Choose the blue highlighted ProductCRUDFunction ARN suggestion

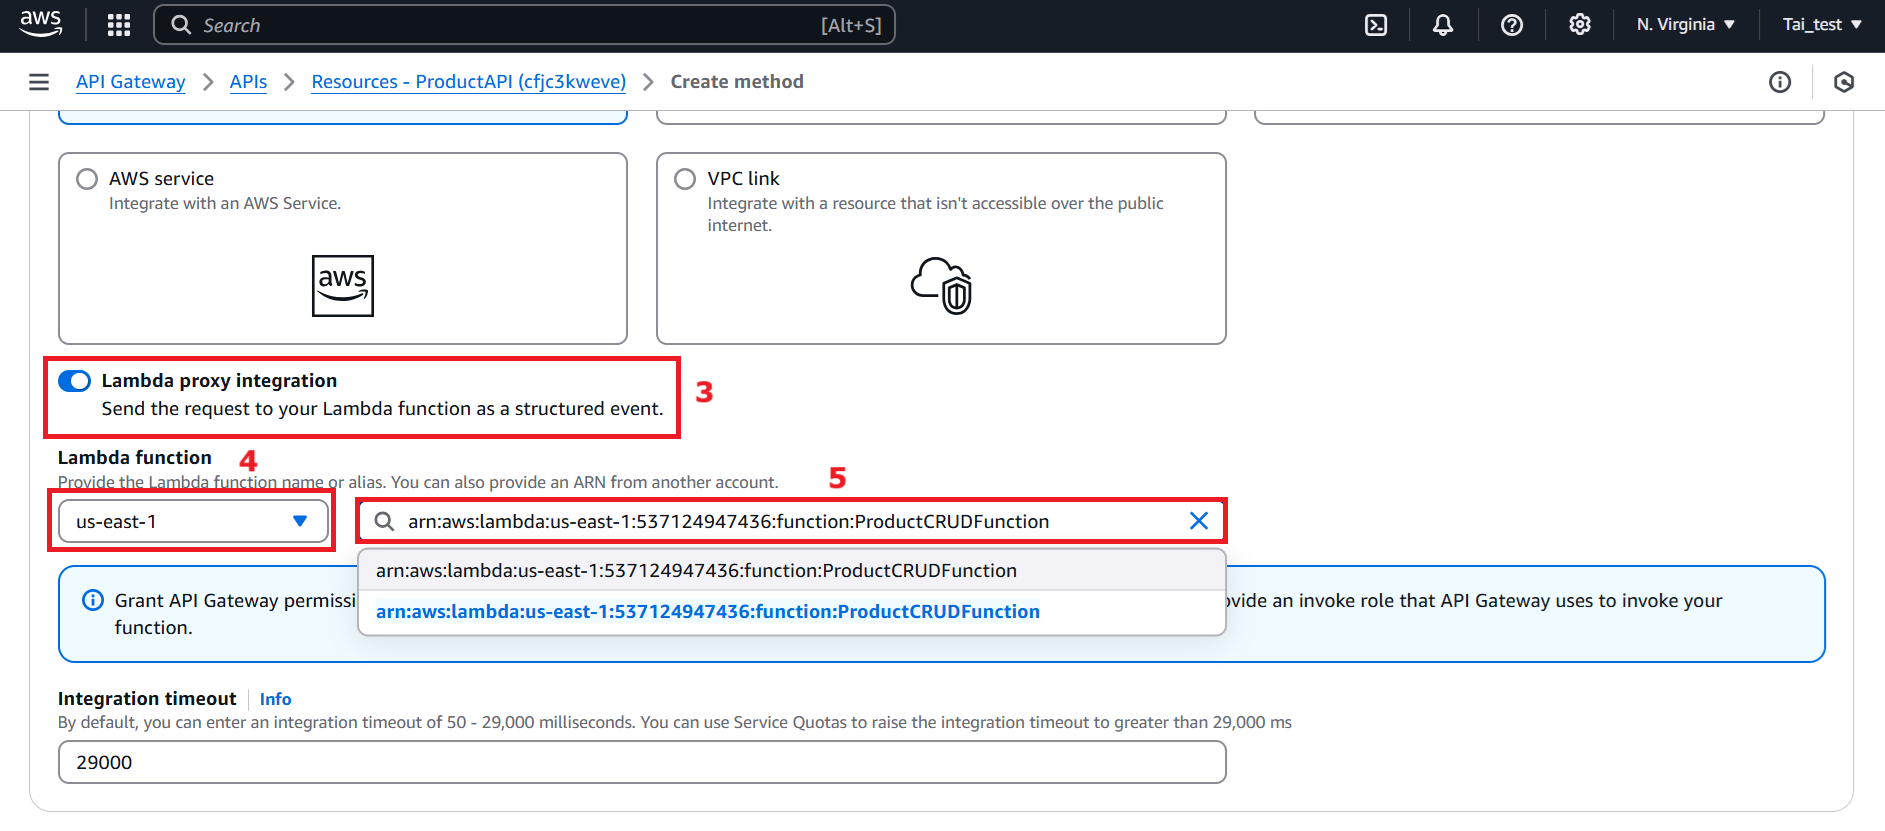[x=792, y=612]
